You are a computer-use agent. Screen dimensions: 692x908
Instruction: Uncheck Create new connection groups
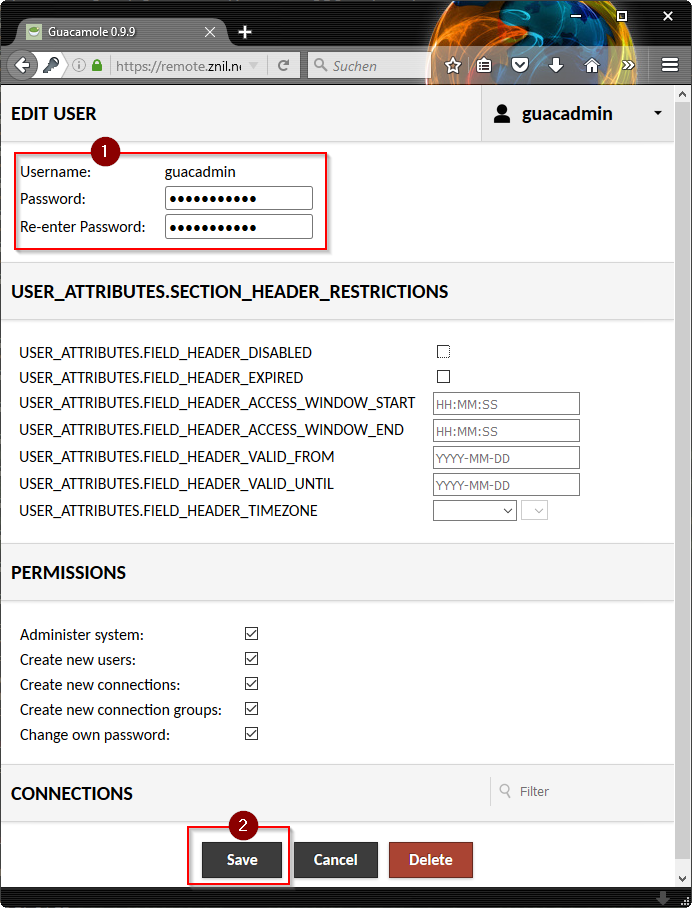(x=252, y=709)
